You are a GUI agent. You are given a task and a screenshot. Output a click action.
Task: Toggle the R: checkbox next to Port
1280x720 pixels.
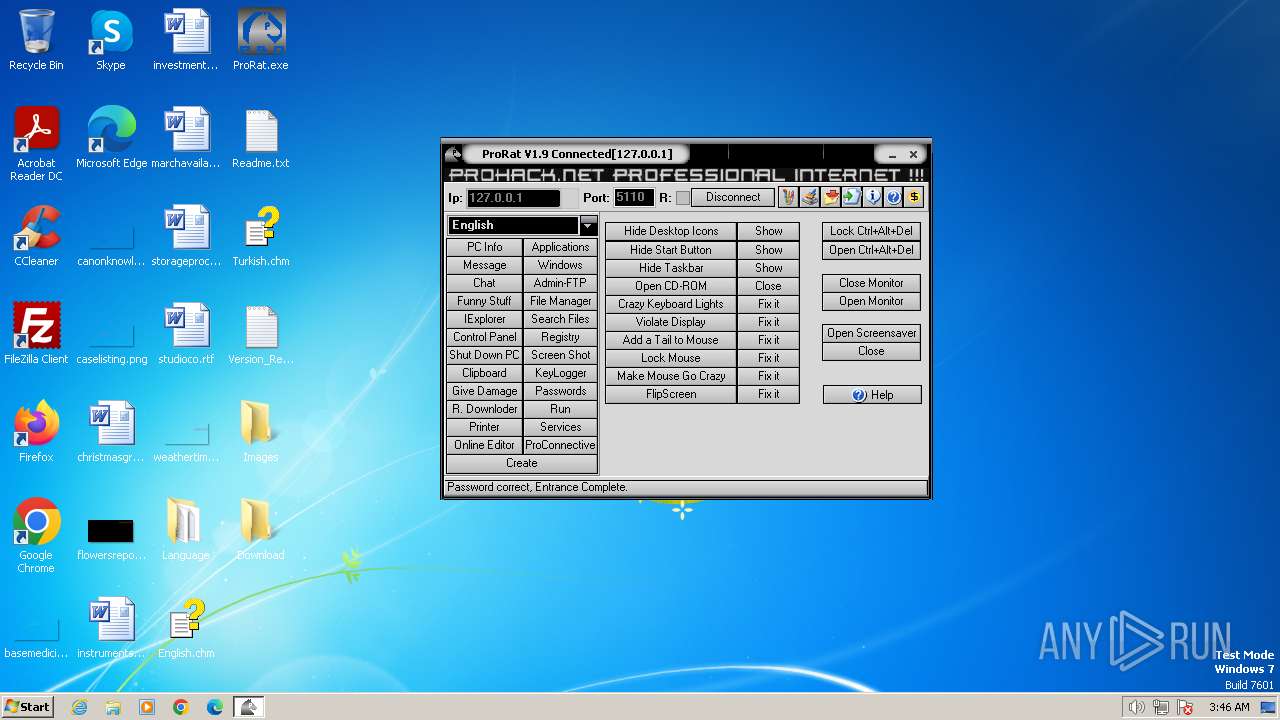coord(683,198)
